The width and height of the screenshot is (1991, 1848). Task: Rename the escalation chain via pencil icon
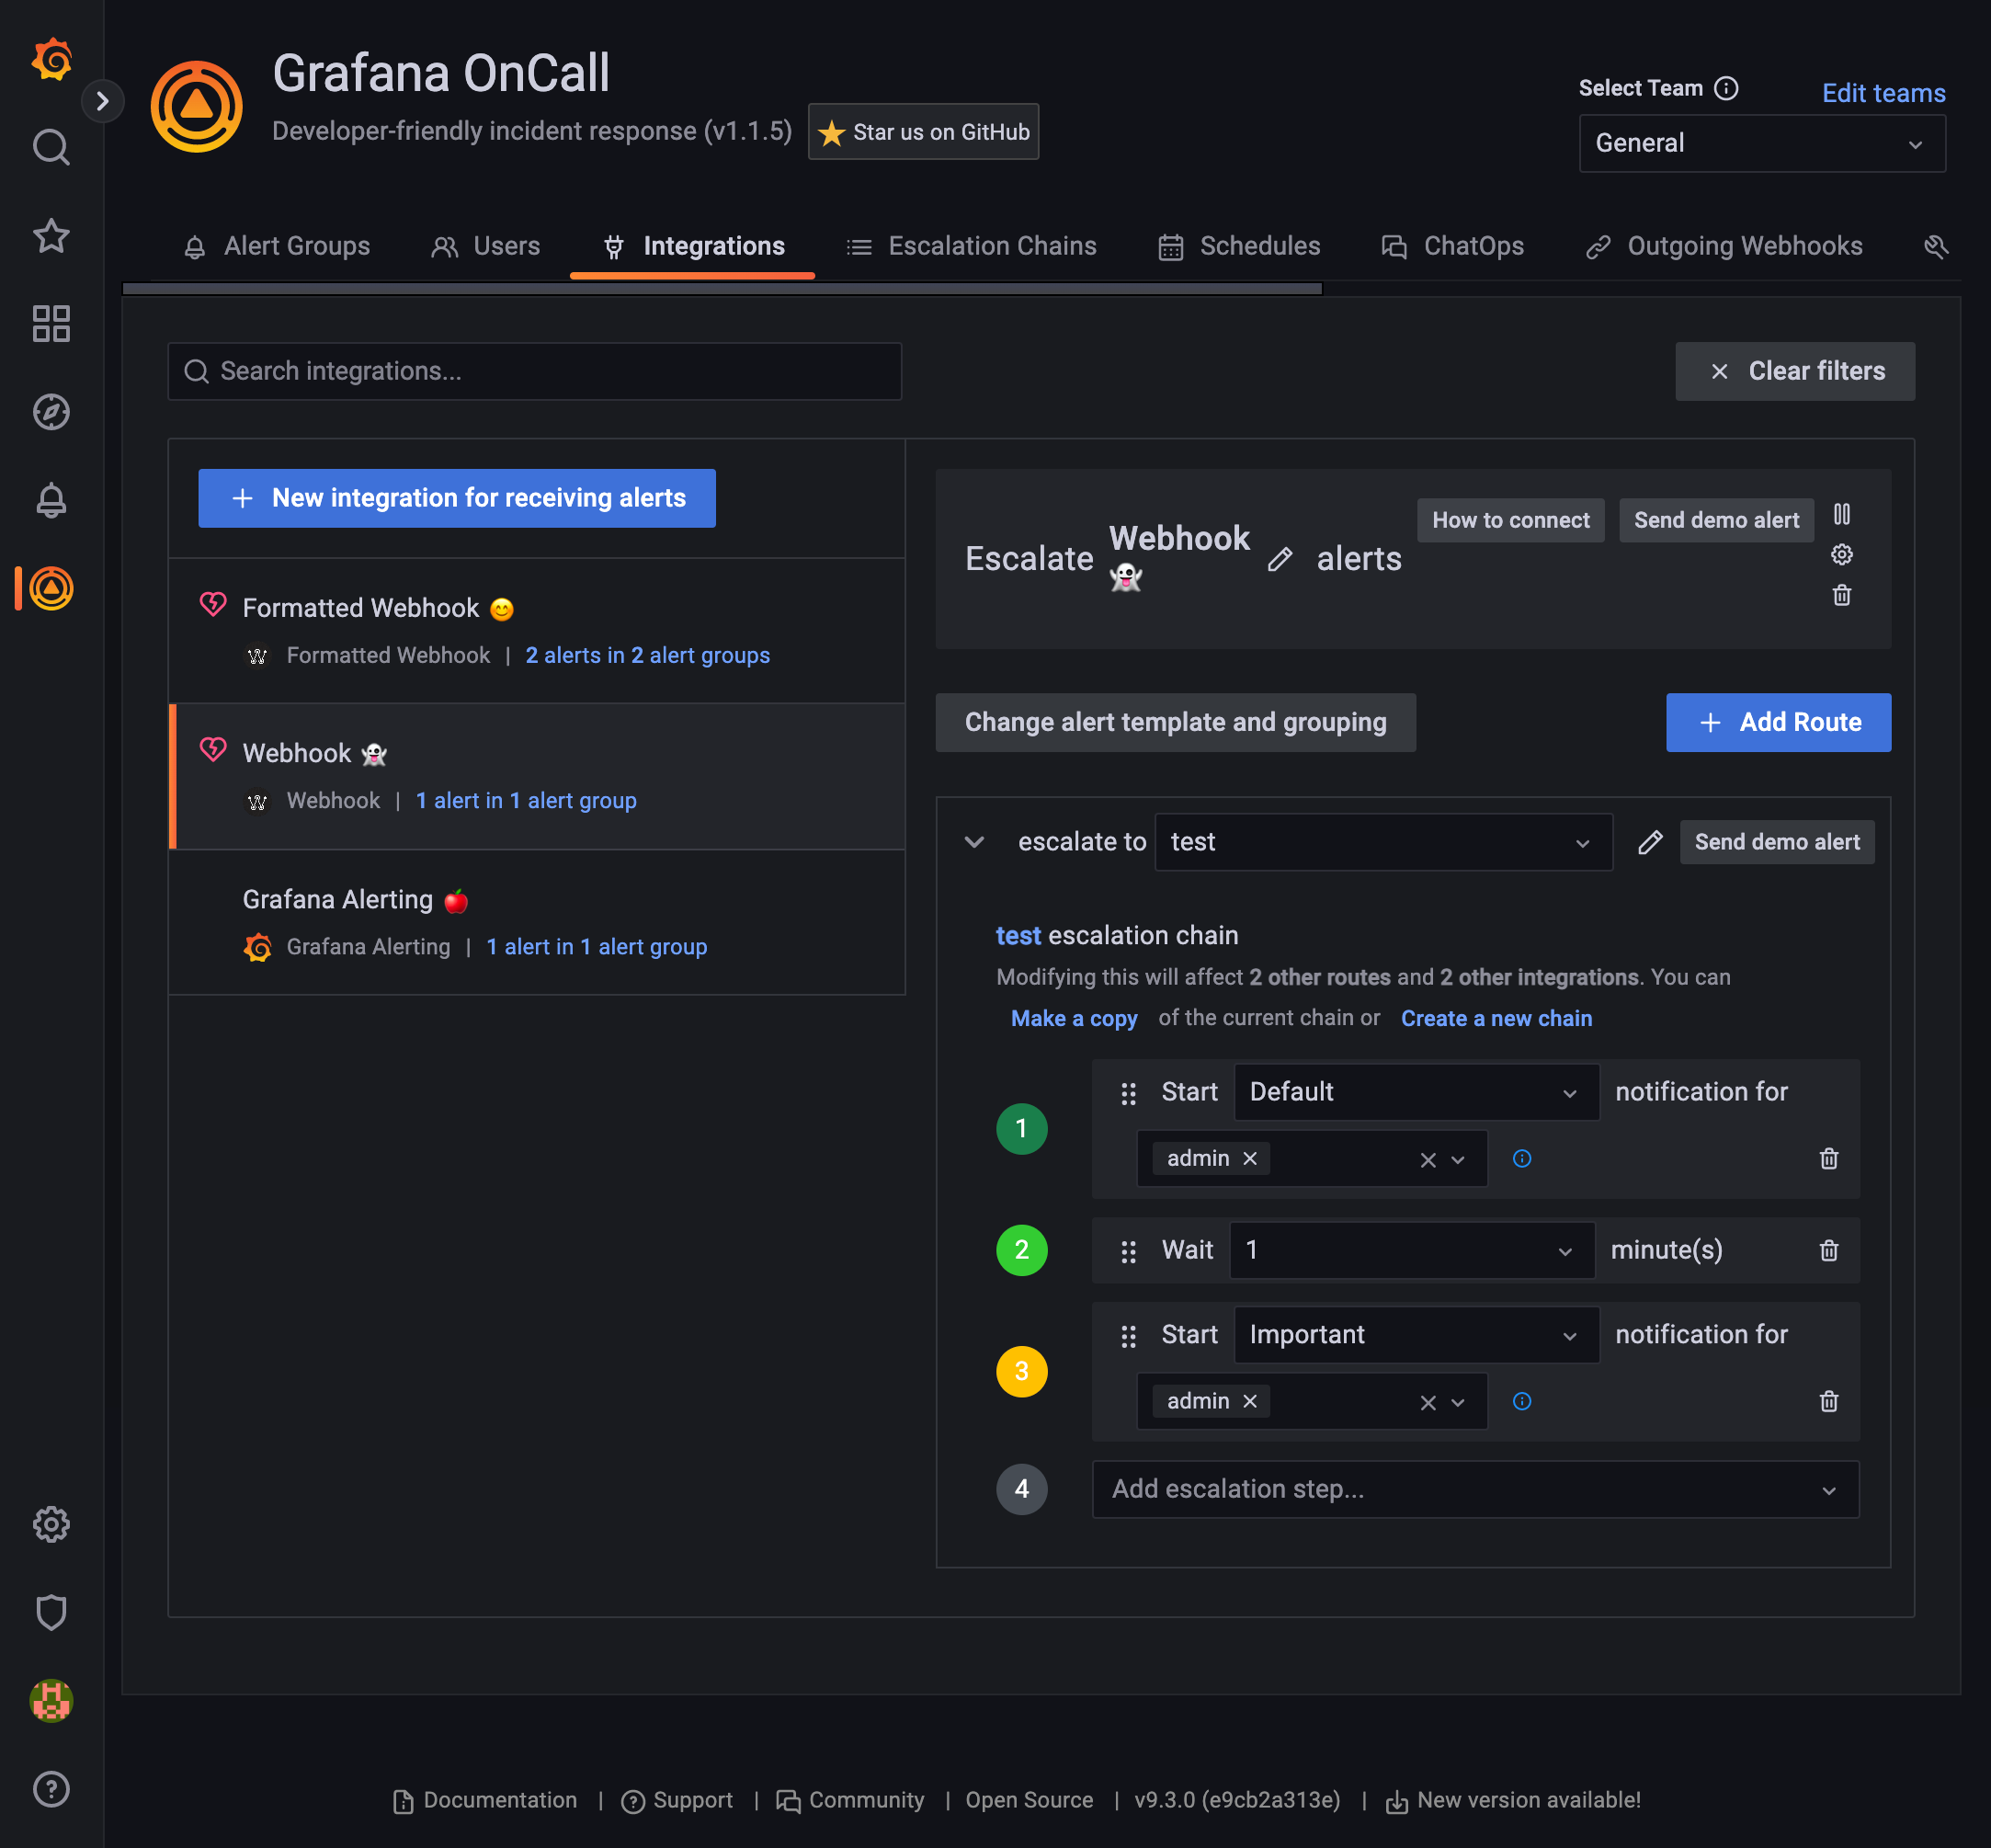coord(1649,842)
